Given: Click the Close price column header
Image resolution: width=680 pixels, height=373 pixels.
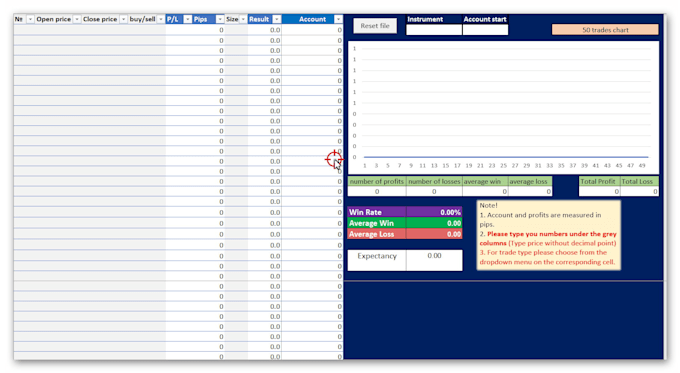Looking at the screenshot, I should [x=100, y=19].
